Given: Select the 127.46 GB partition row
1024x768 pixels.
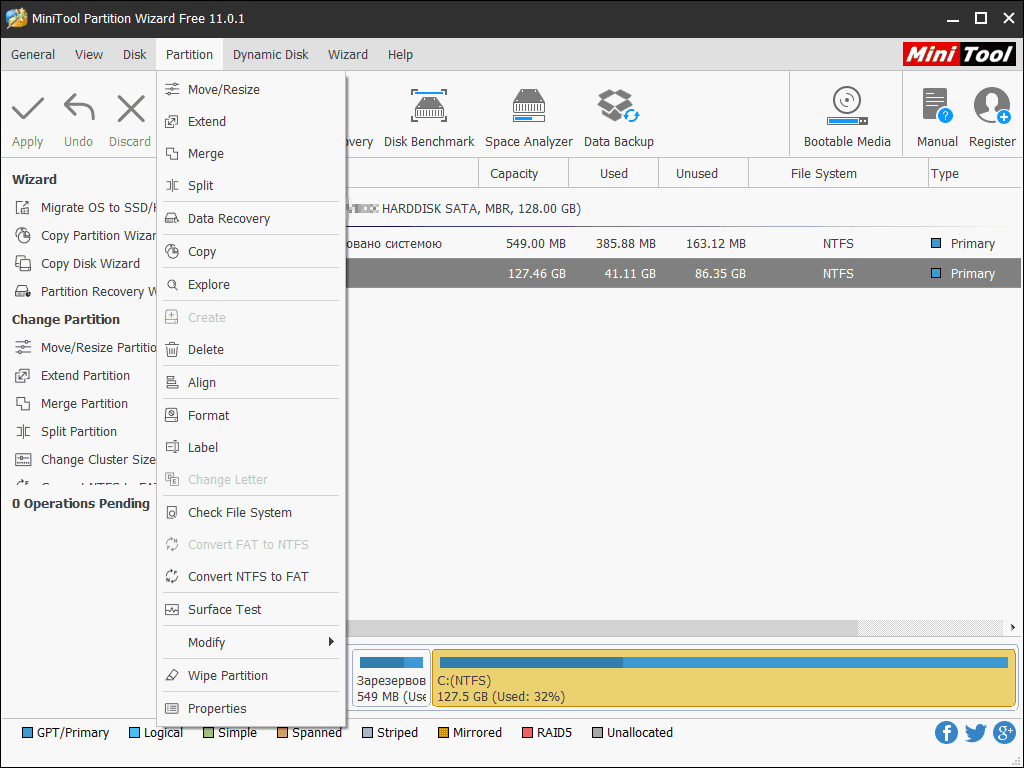Looking at the screenshot, I should [x=683, y=274].
